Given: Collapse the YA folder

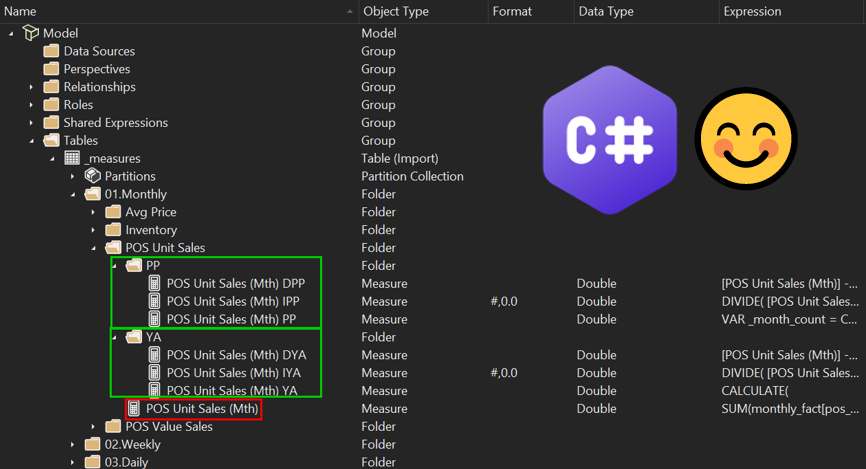Looking at the screenshot, I should tap(114, 337).
